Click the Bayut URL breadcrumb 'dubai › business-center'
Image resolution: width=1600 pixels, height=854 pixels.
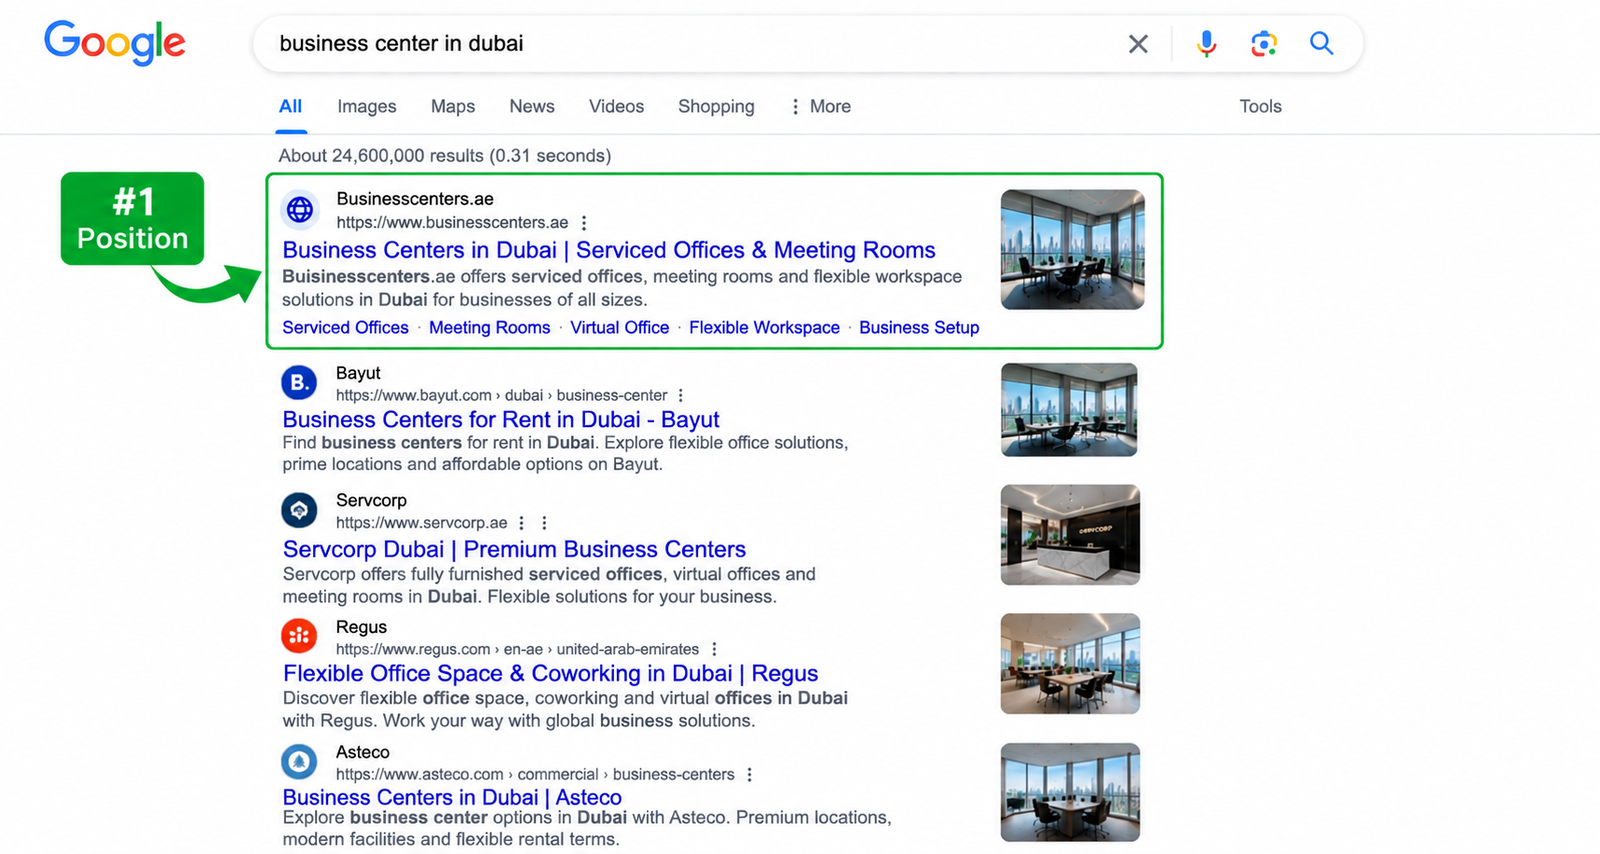coord(586,396)
